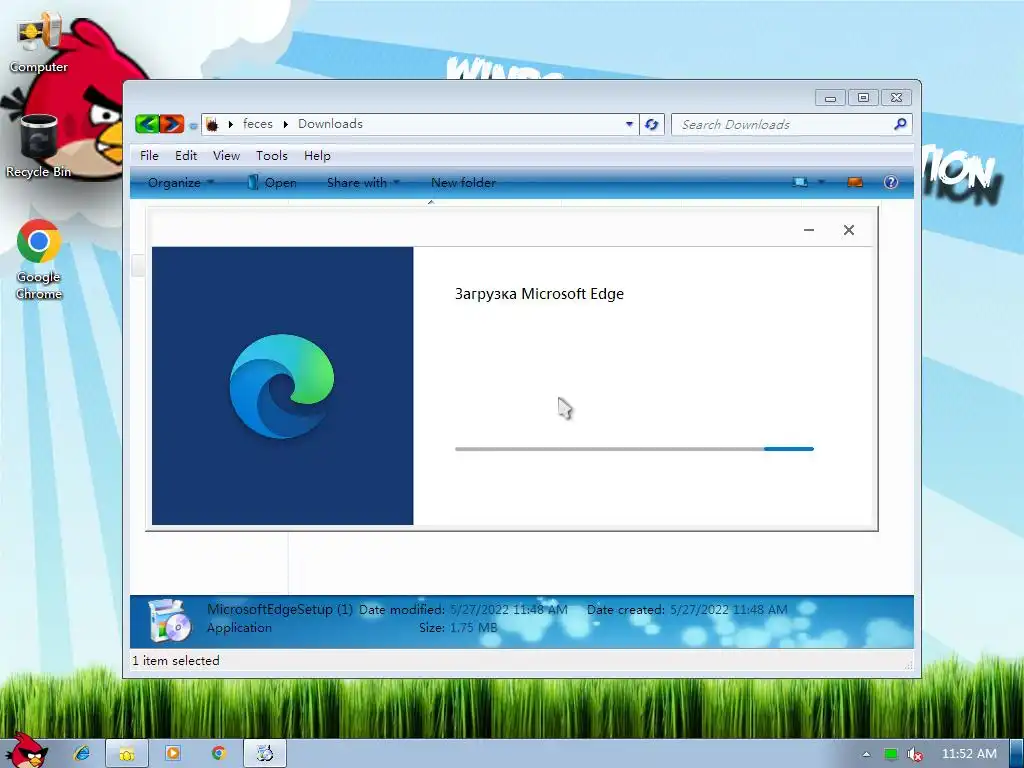Screen dimensions: 1024x768
Task: Open the Help menu
Action: tap(317, 155)
